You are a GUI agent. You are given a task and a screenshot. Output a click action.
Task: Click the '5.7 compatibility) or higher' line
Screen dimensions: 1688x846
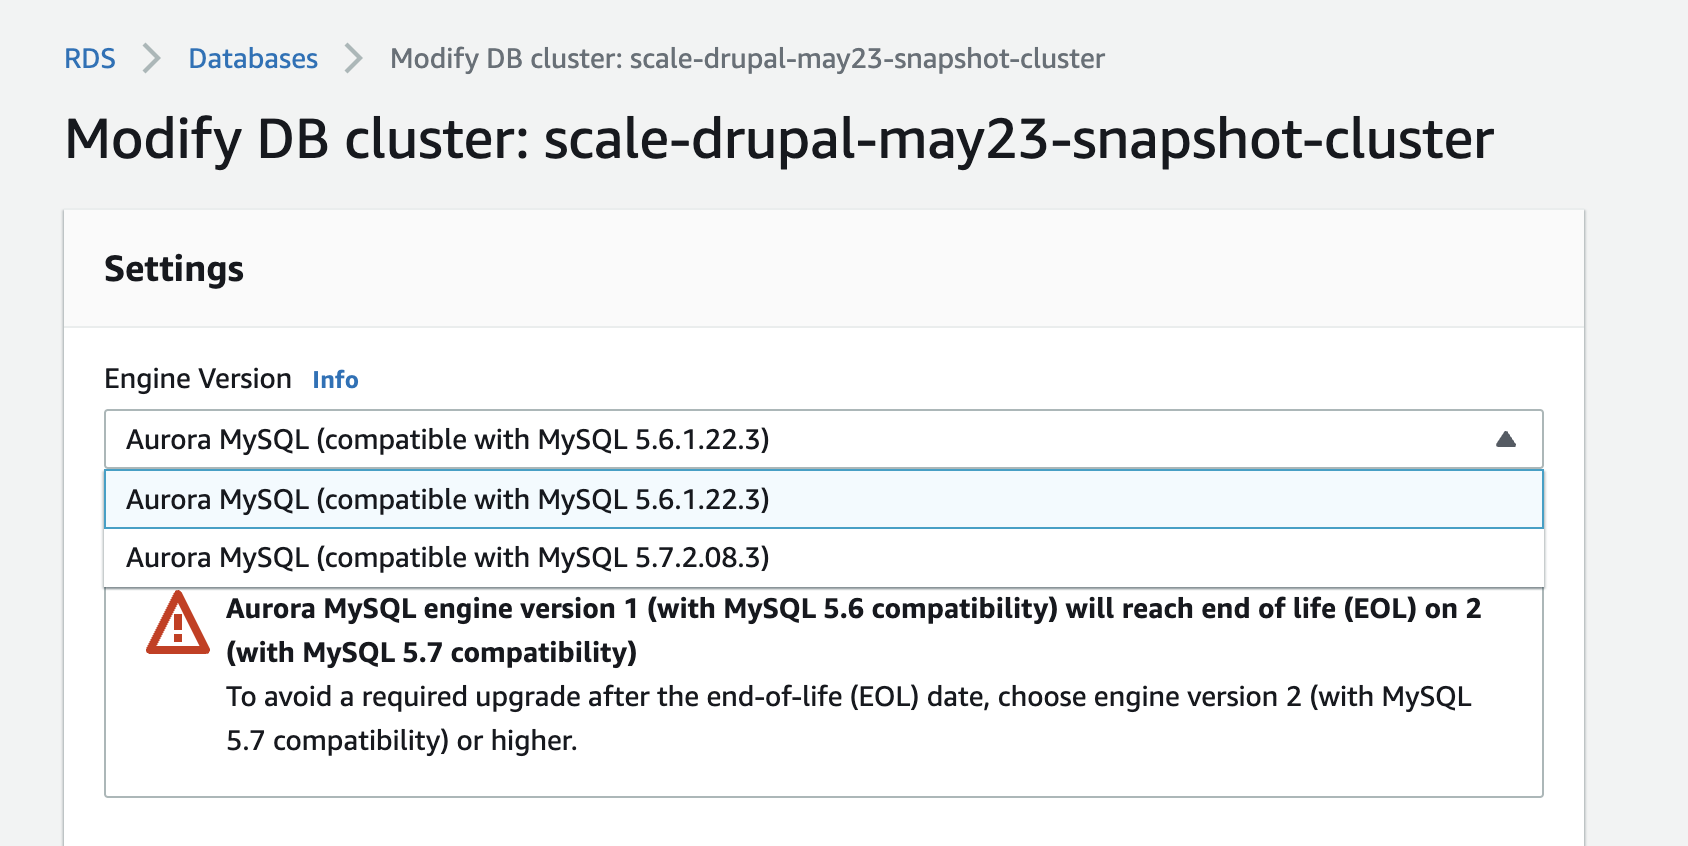[x=402, y=740]
